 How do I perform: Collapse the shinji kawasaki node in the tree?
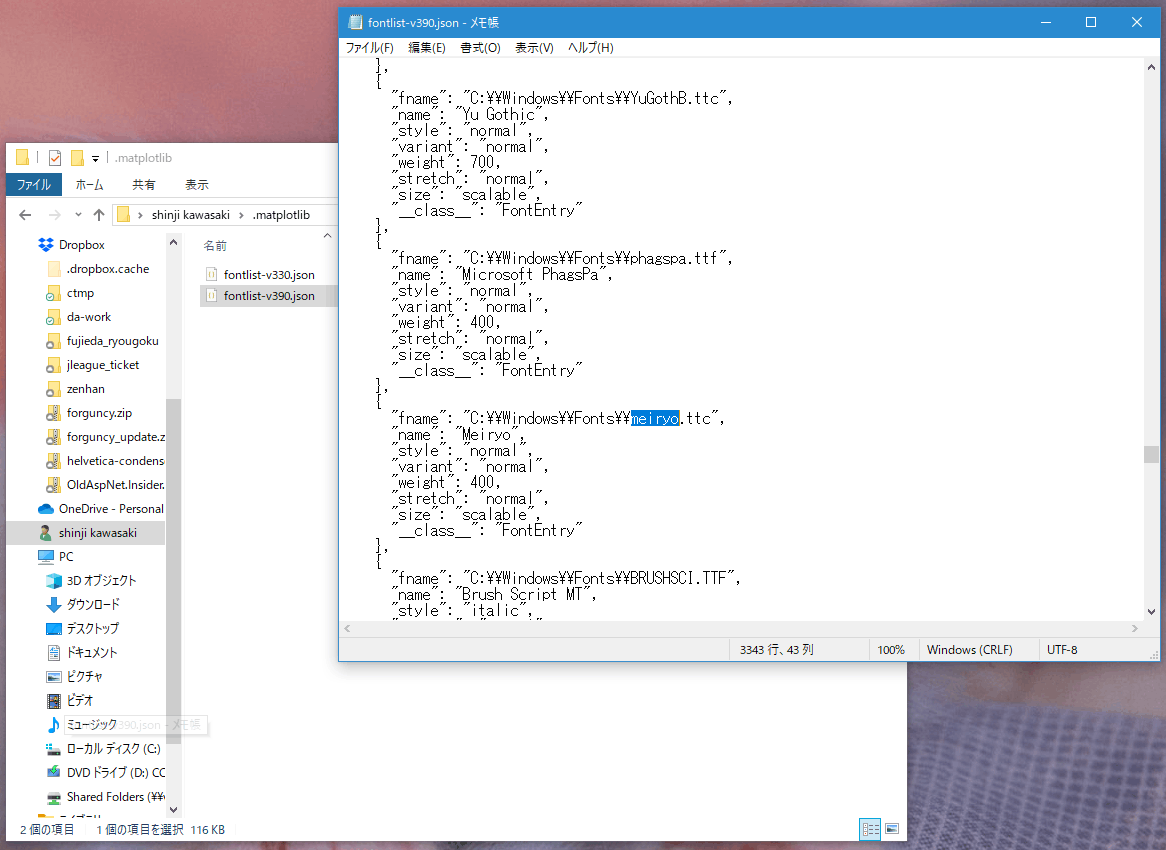(30, 533)
